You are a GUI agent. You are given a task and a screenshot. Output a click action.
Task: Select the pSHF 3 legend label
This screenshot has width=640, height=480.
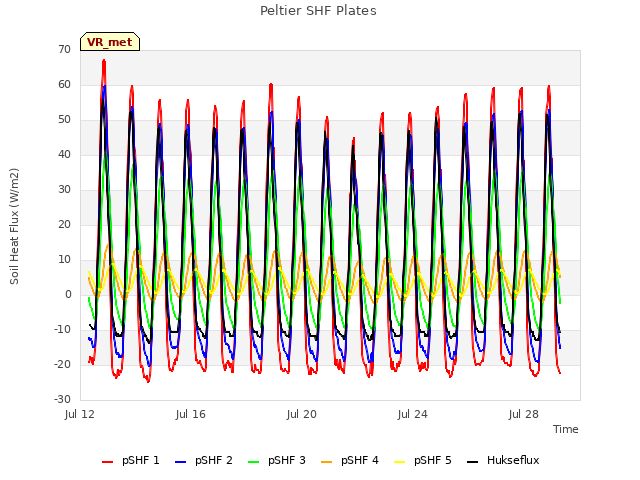pyautogui.click(x=287, y=460)
